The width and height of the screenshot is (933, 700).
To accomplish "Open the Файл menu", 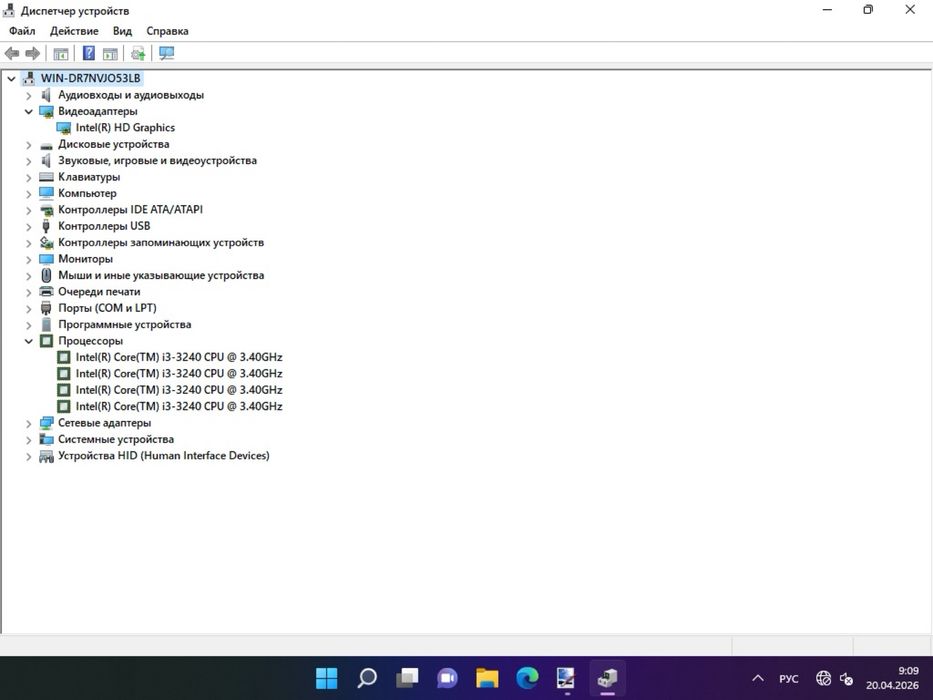I will pyautogui.click(x=22, y=31).
